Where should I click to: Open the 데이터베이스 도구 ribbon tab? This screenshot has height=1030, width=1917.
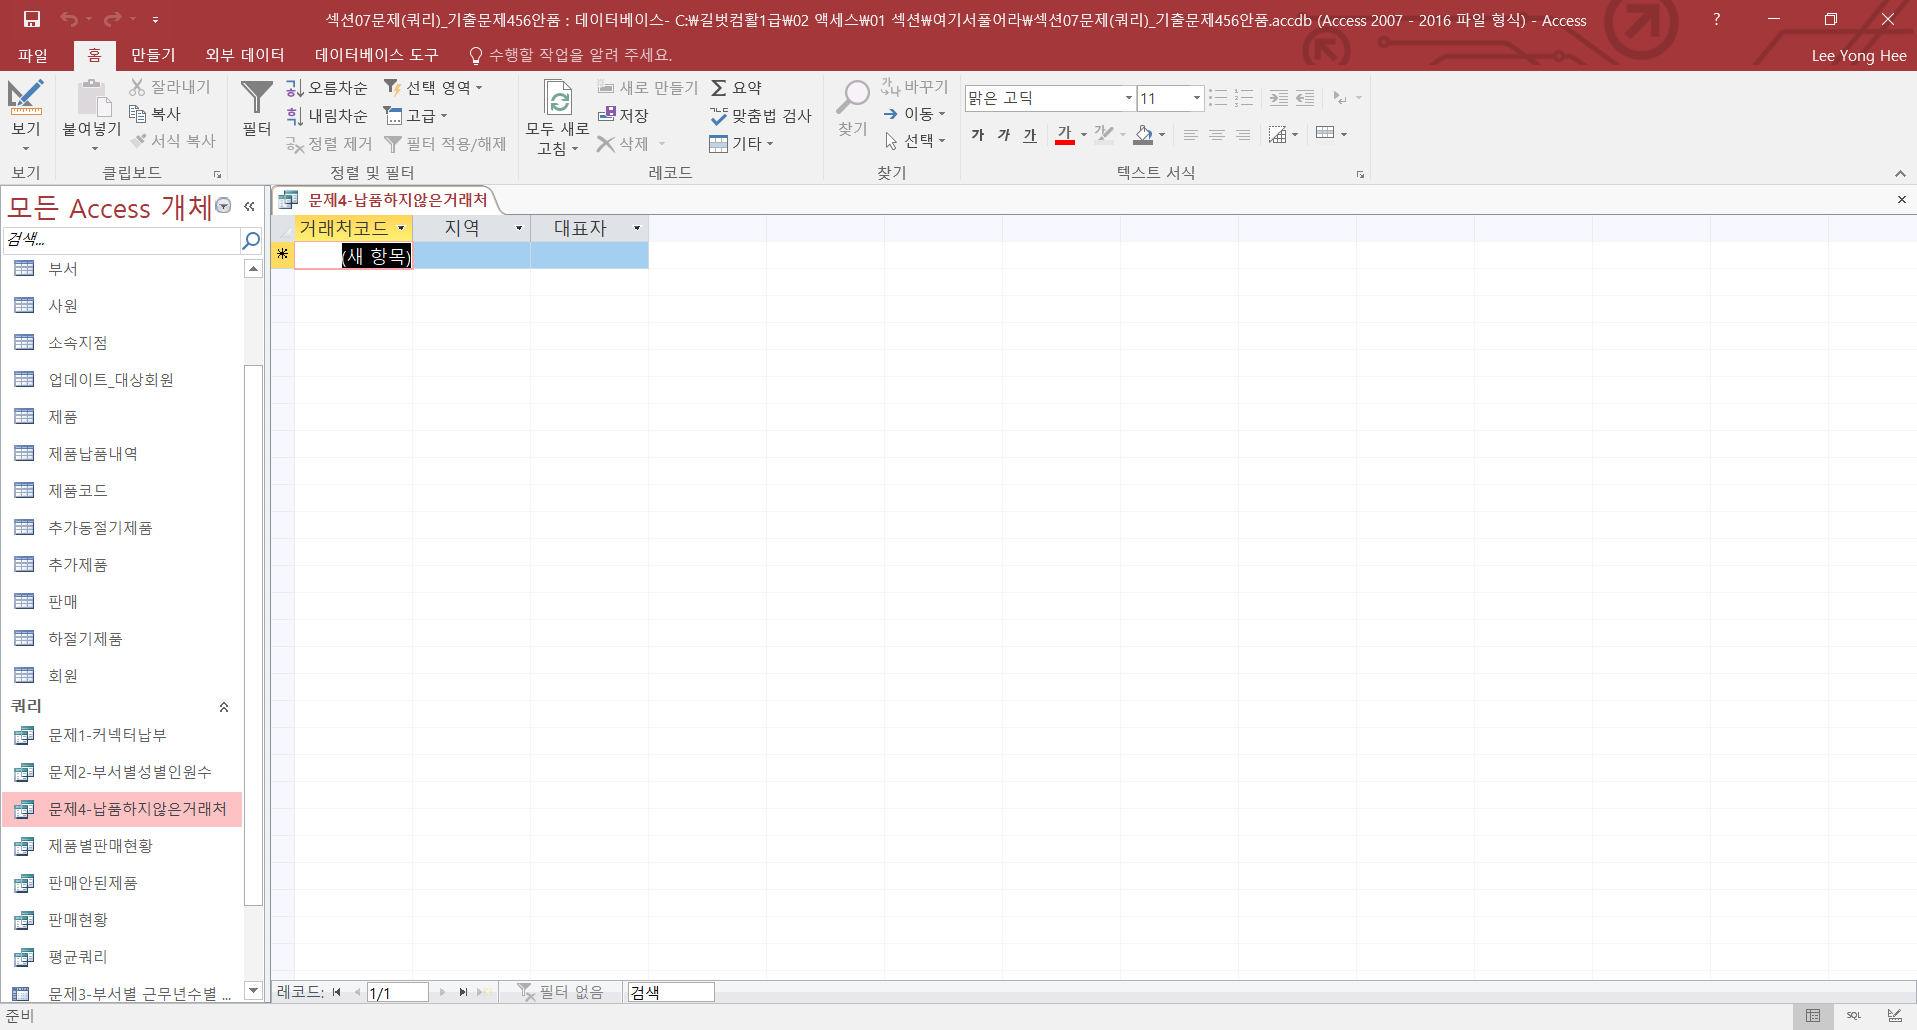coord(376,55)
